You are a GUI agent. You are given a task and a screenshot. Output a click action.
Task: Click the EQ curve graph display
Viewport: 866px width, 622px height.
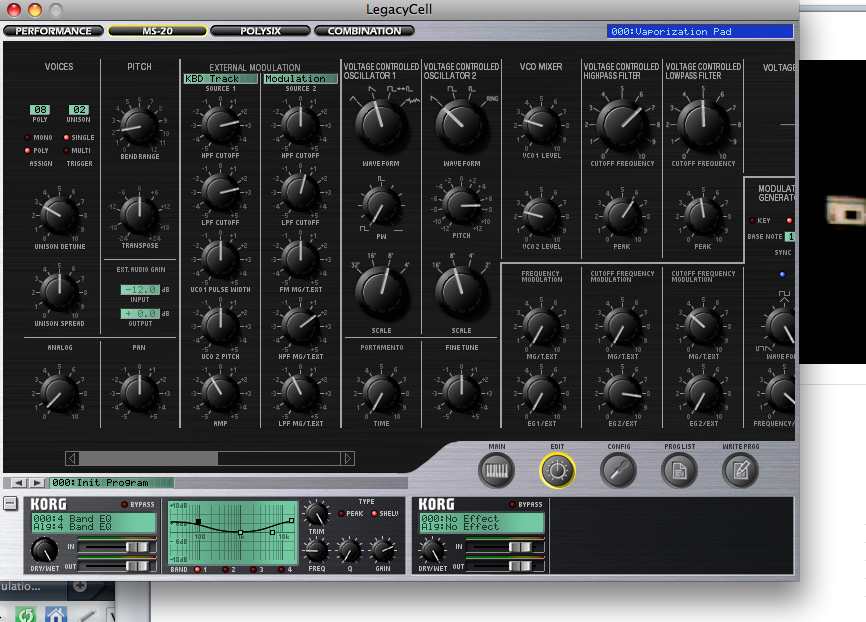point(233,533)
